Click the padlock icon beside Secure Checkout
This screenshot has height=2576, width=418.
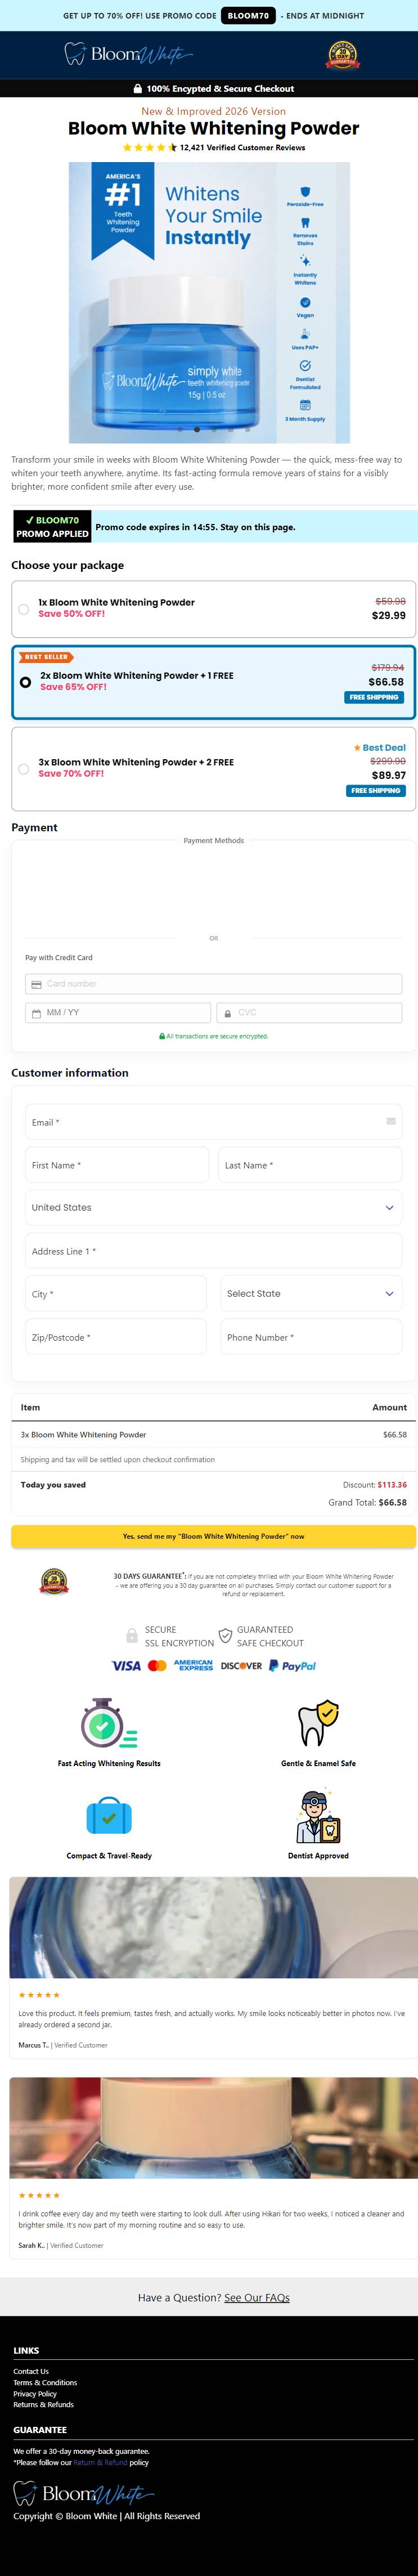[x=138, y=89]
